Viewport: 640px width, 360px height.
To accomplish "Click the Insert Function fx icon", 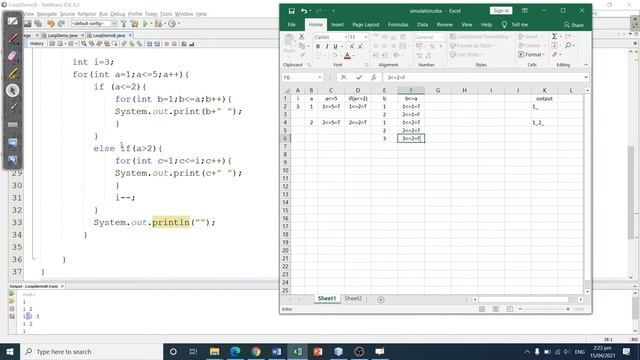I will click(373, 77).
